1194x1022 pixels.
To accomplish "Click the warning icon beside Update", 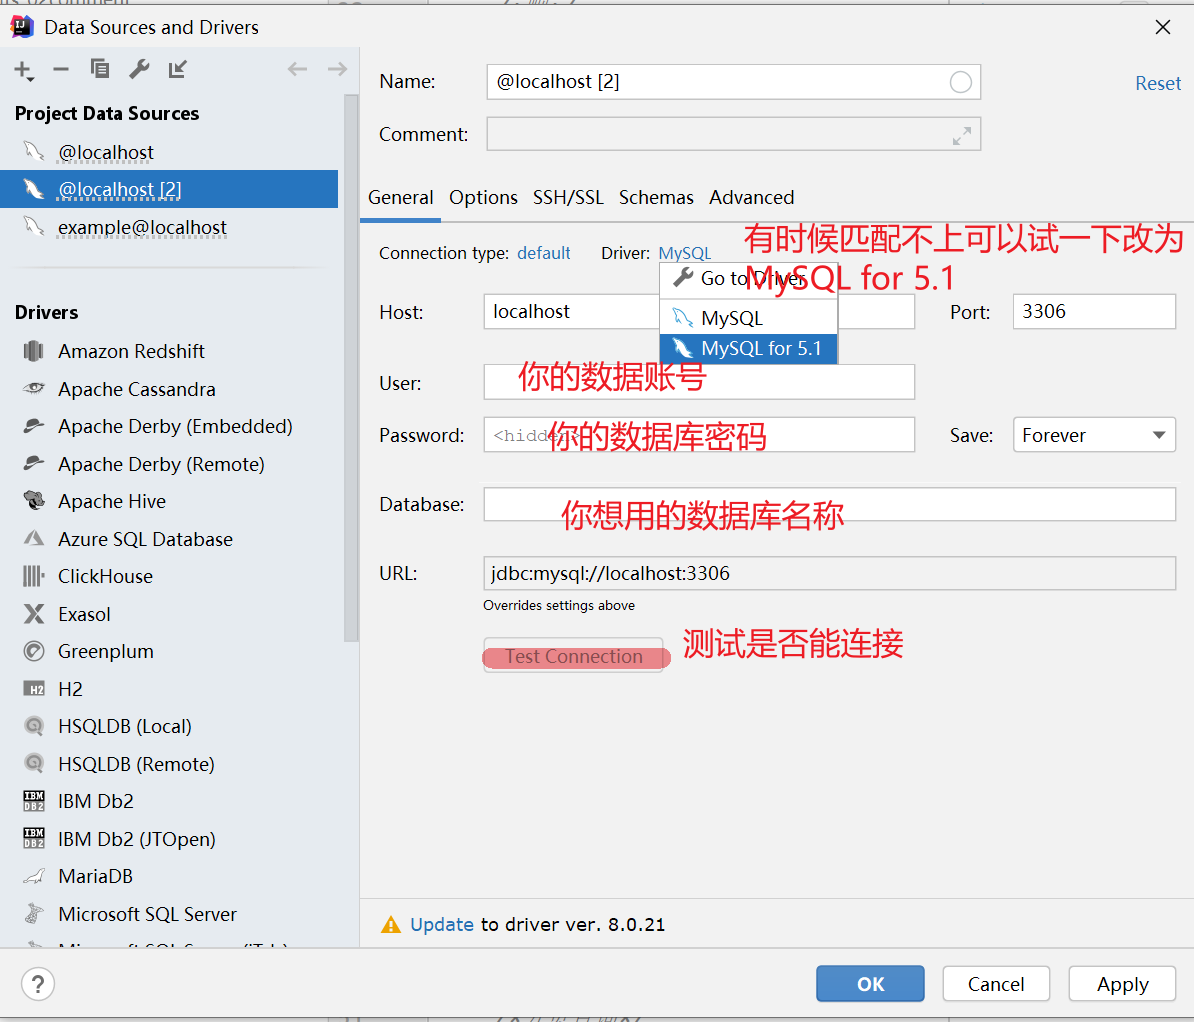I will [x=391, y=925].
